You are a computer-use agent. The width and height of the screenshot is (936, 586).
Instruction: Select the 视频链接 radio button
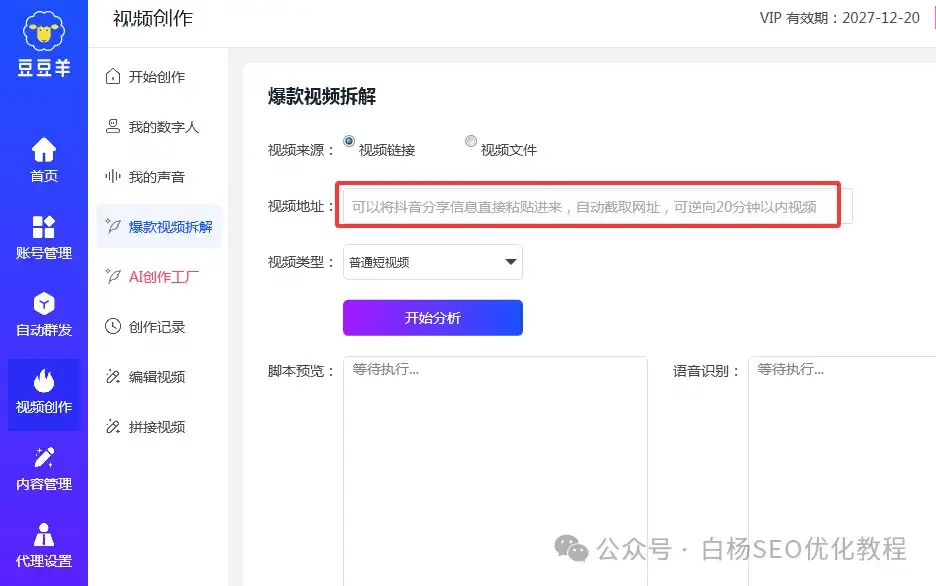pyautogui.click(x=349, y=142)
